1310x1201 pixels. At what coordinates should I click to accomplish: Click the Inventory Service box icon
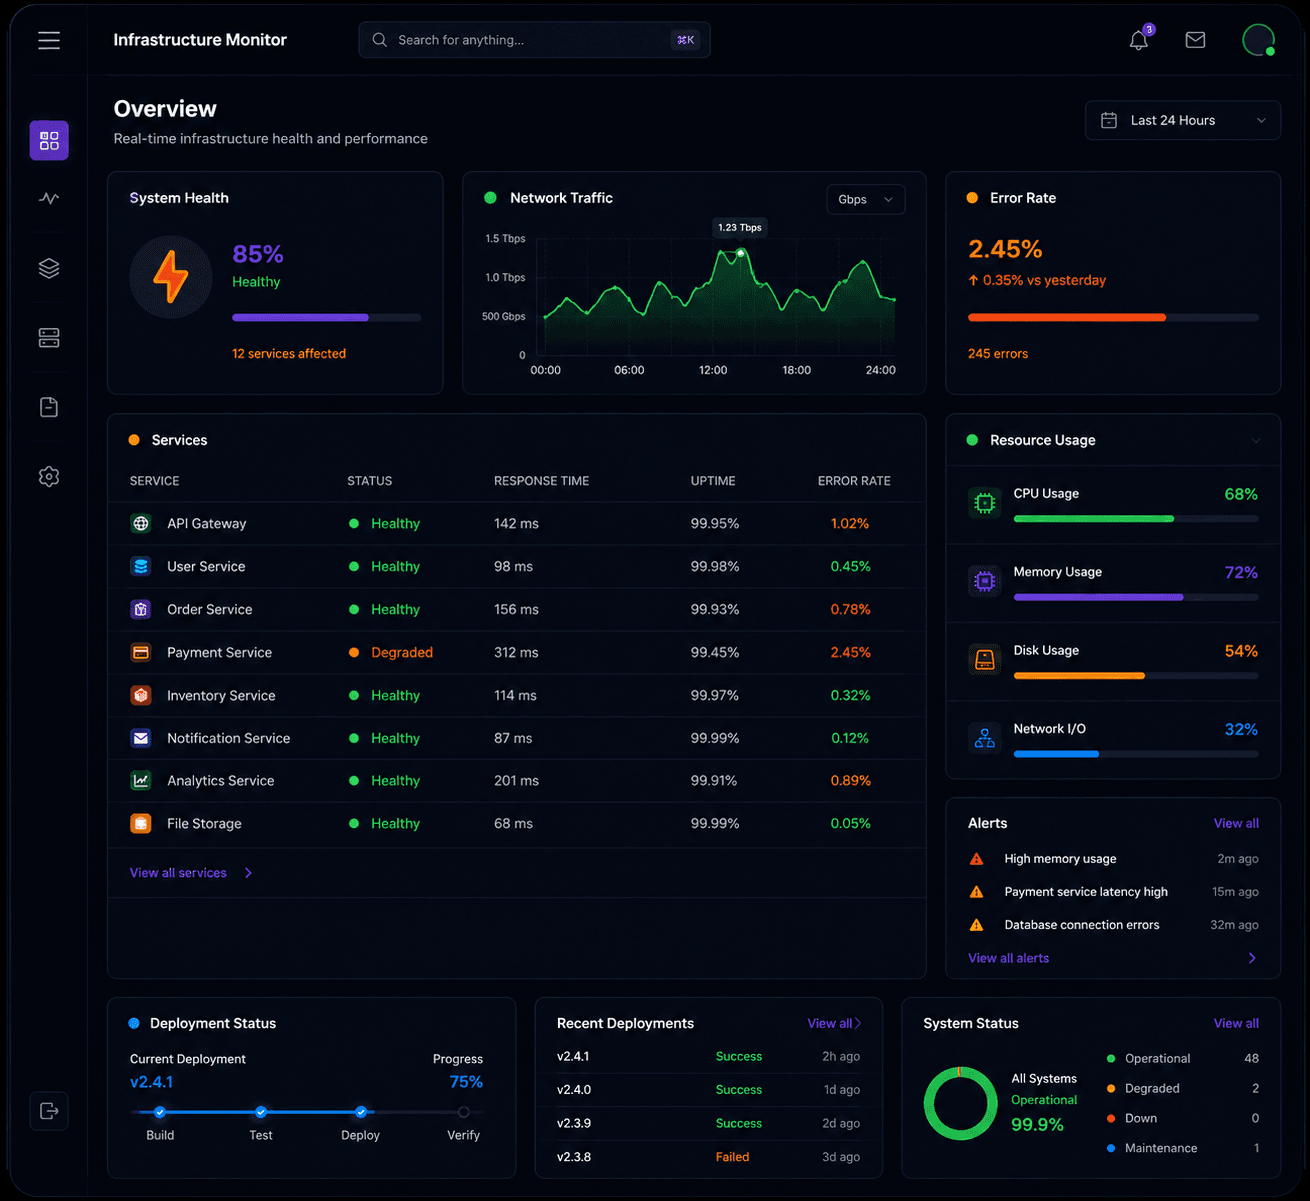coord(141,695)
